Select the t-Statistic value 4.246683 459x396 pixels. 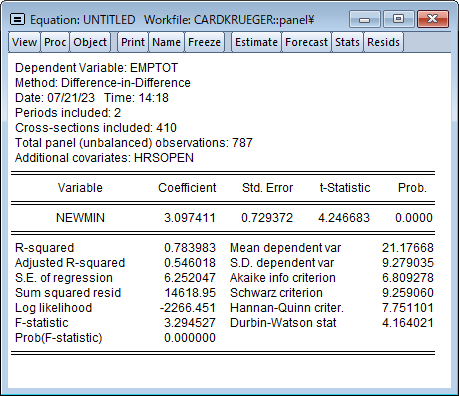(344, 218)
